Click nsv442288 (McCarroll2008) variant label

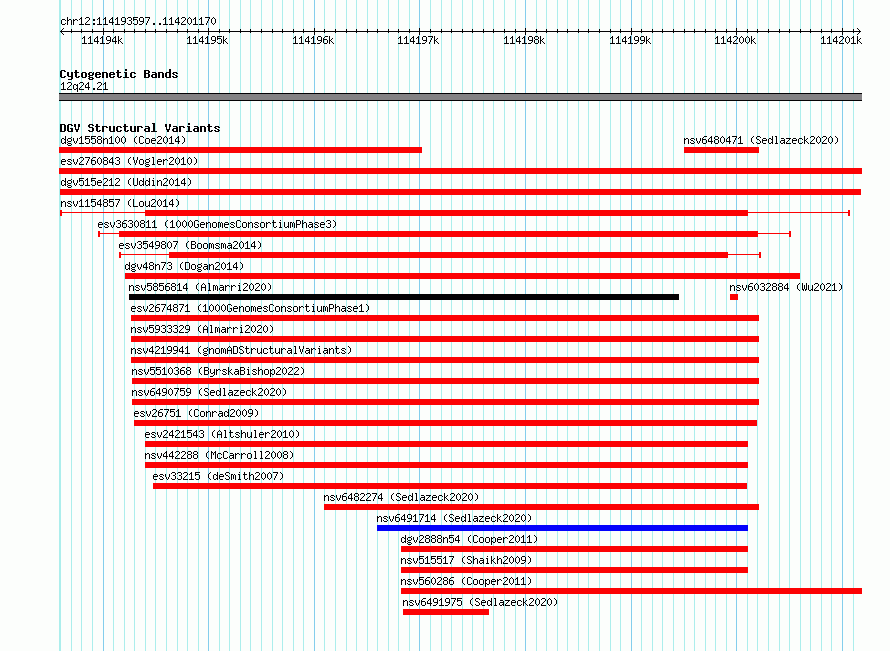[x=219, y=455]
